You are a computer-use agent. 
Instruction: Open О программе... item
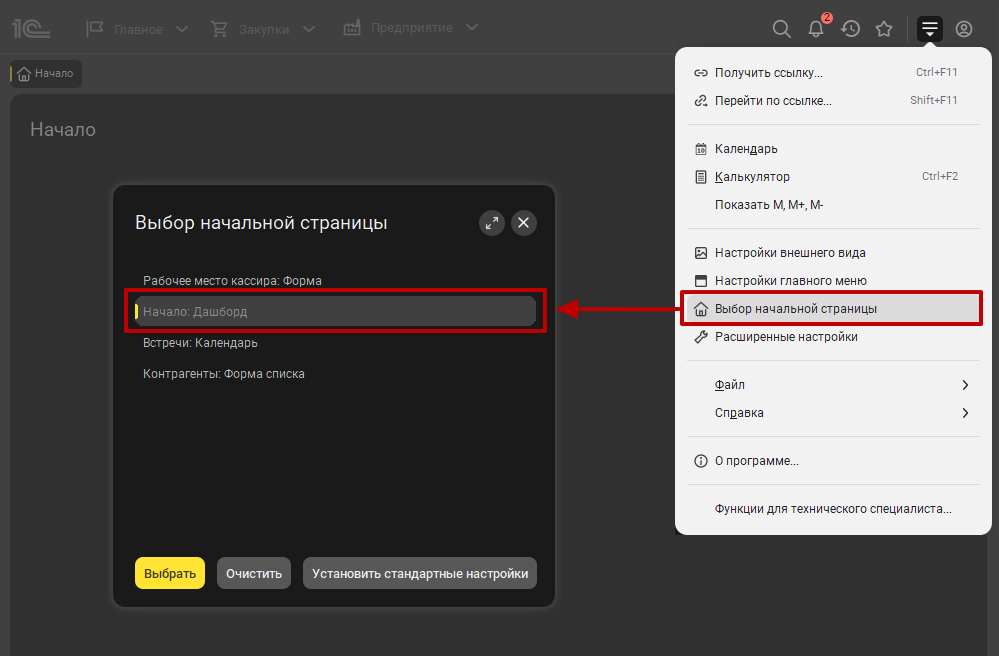[x=833, y=461]
